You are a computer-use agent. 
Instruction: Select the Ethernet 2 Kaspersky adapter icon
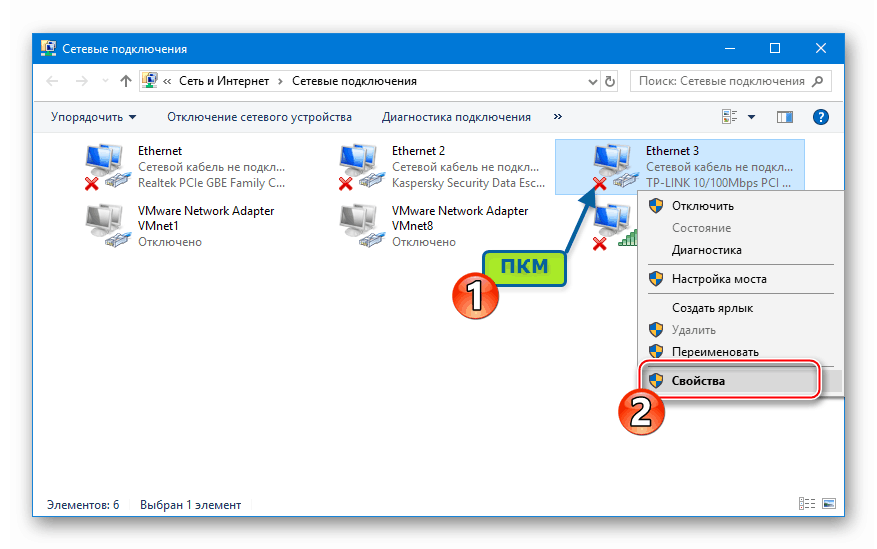coord(361,167)
